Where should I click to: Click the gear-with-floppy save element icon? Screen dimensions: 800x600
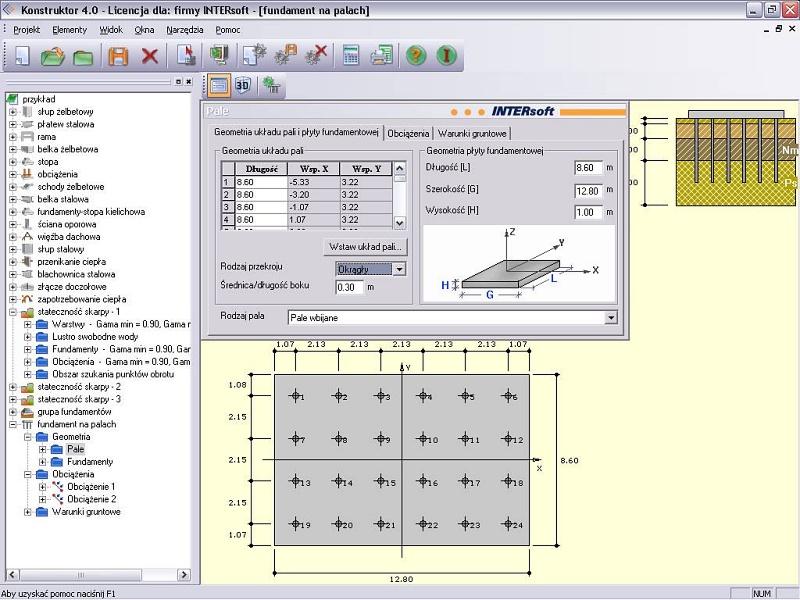pyautogui.click(x=286, y=55)
